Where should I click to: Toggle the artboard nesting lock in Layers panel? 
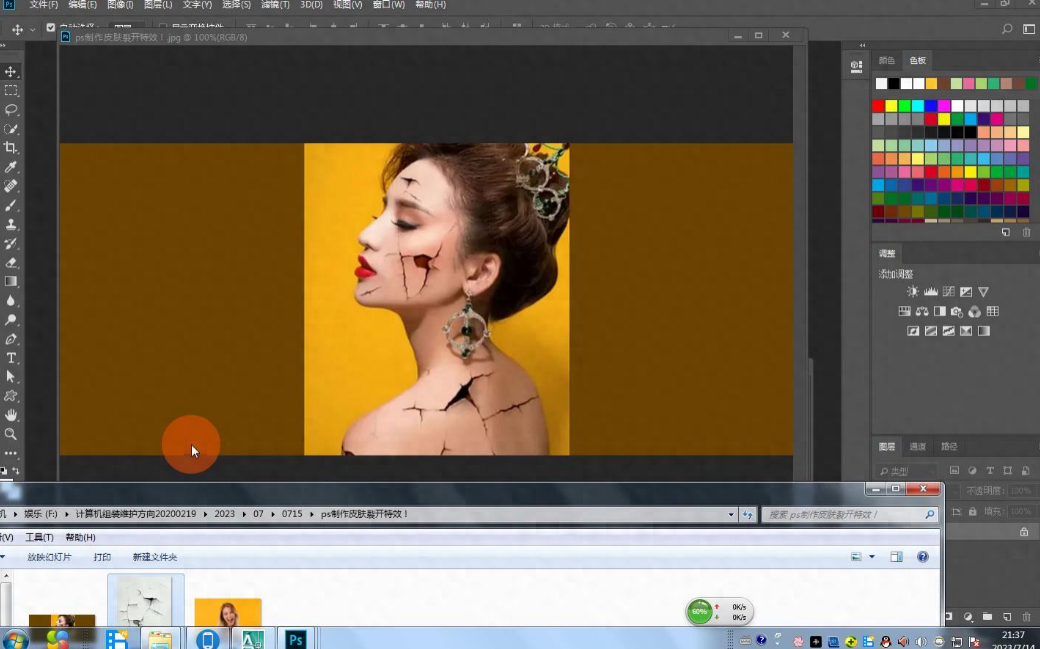point(956,512)
